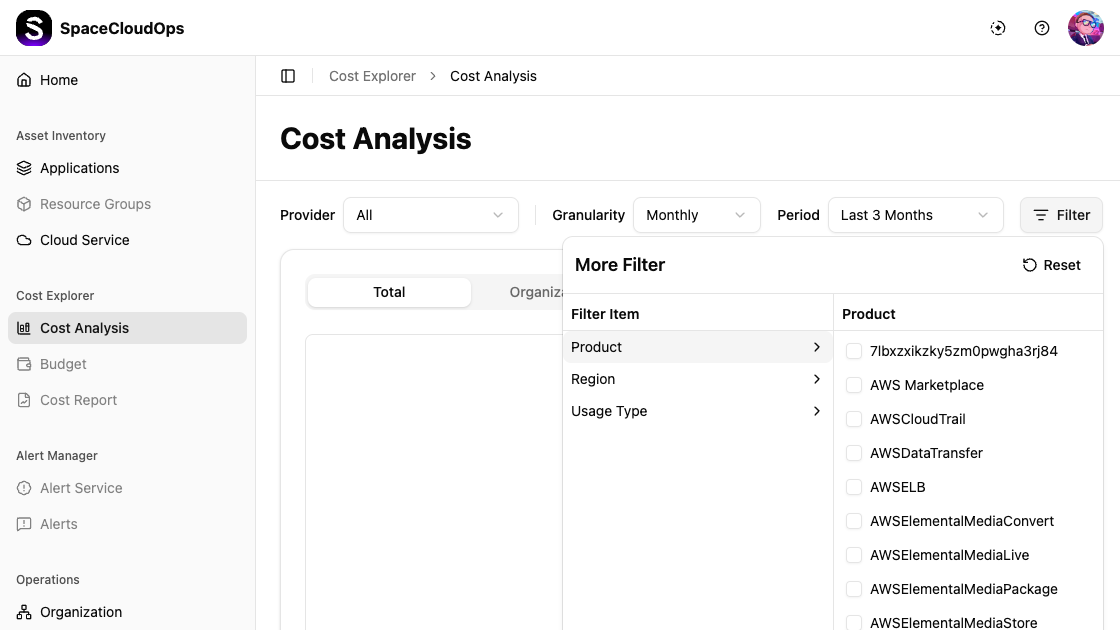Open Organization in the sidebar

point(81,612)
